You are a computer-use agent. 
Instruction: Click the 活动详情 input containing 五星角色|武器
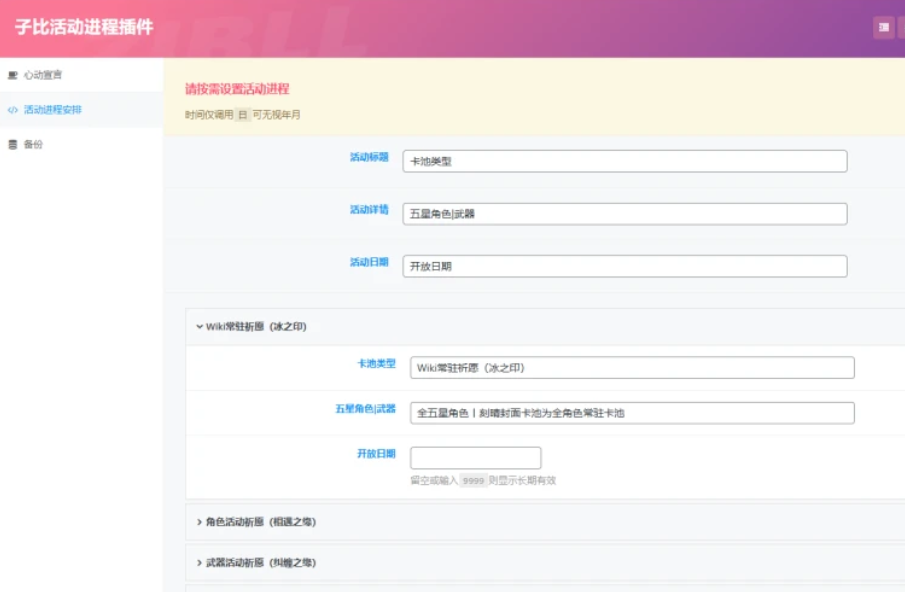(625, 214)
